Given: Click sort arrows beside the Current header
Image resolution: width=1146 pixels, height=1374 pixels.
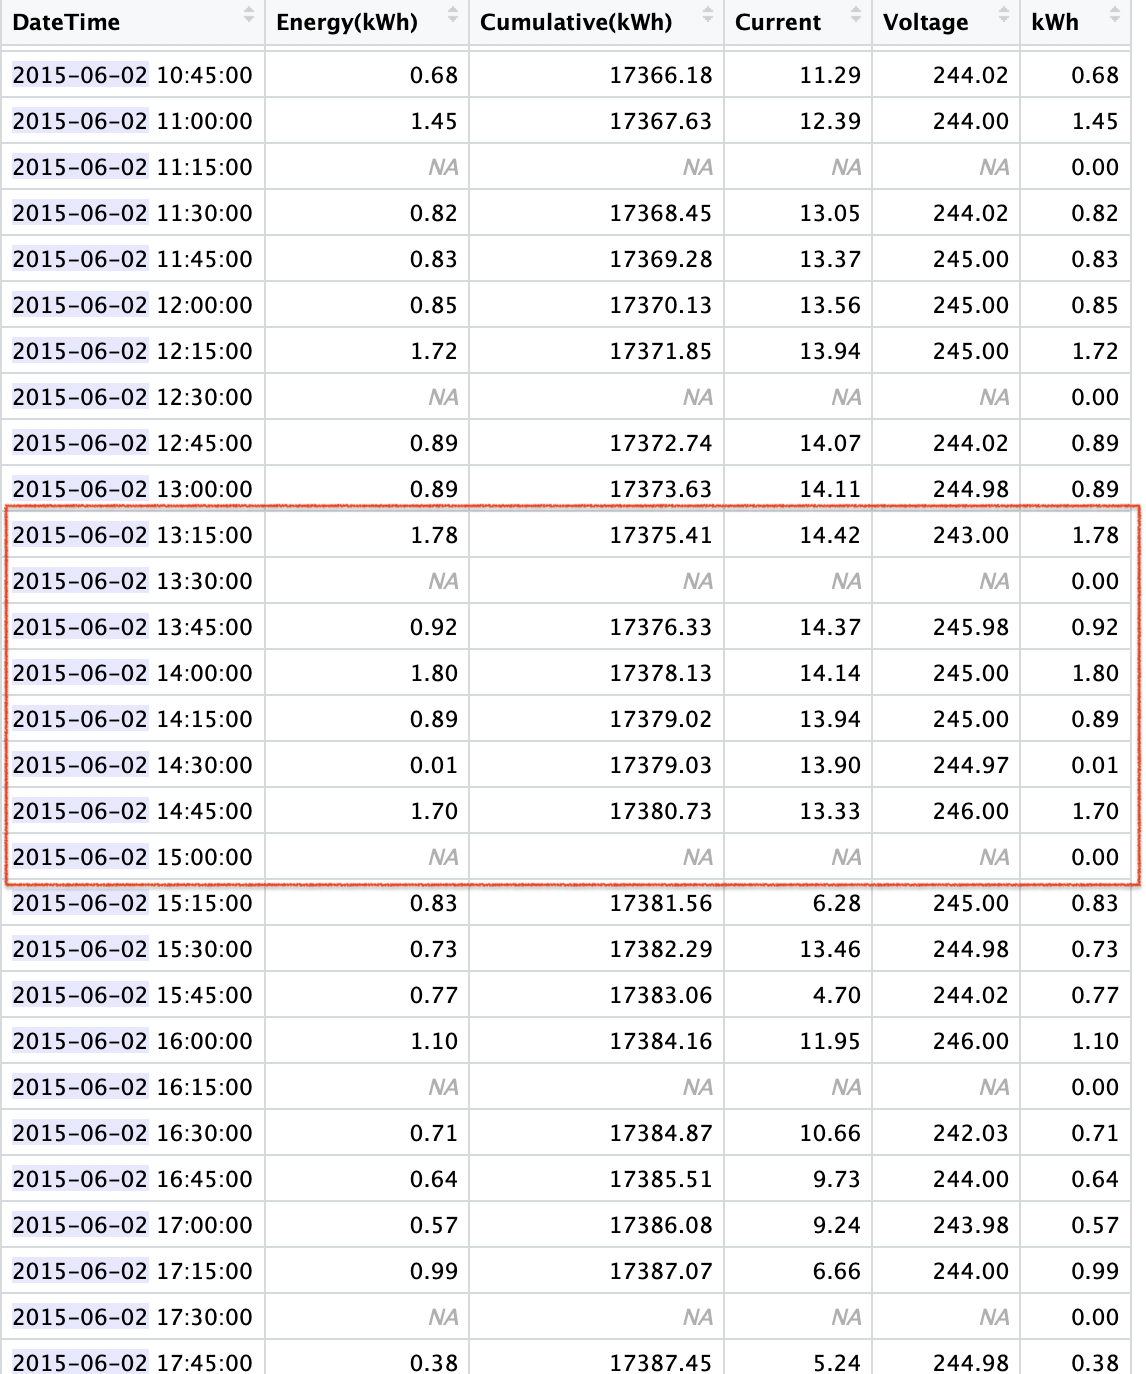Looking at the screenshot, I should [856, 14].
